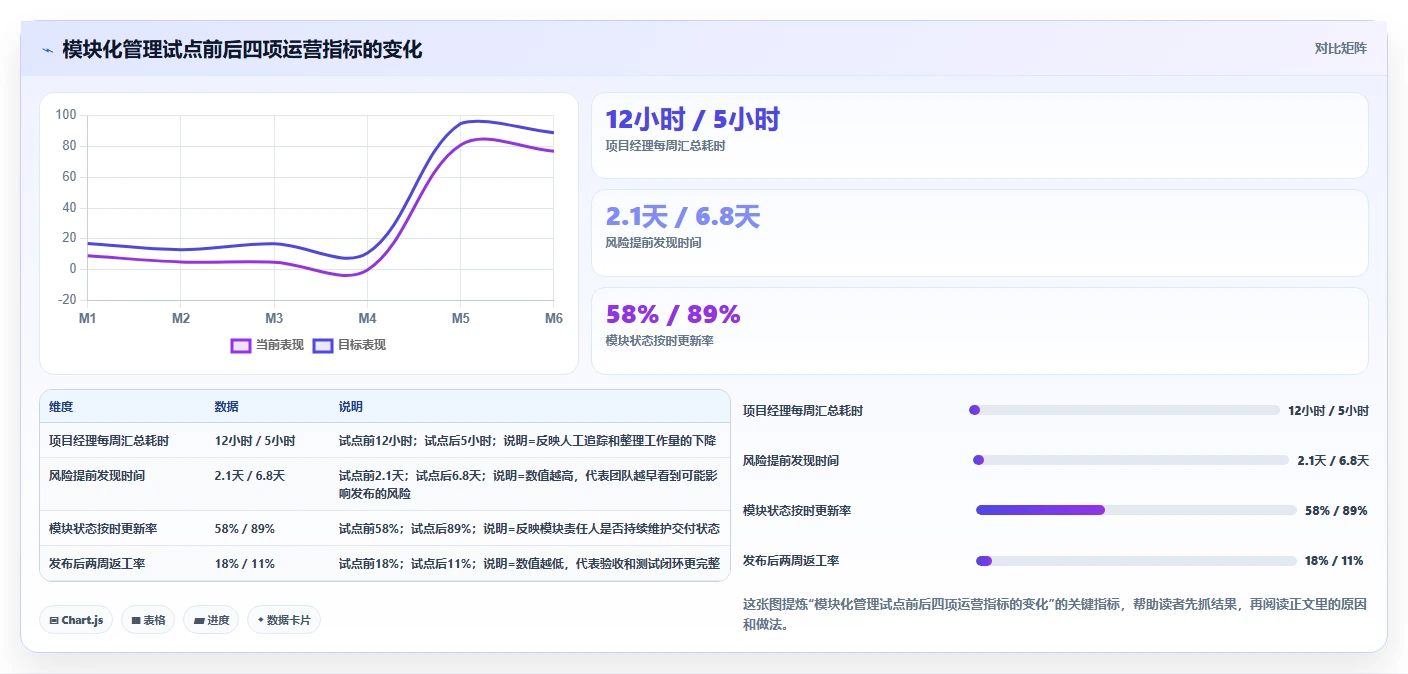Click table value 12小时 / 5小时
Image resolution: width=1408 pixels, height=674 pixels.
coord(255,441)
